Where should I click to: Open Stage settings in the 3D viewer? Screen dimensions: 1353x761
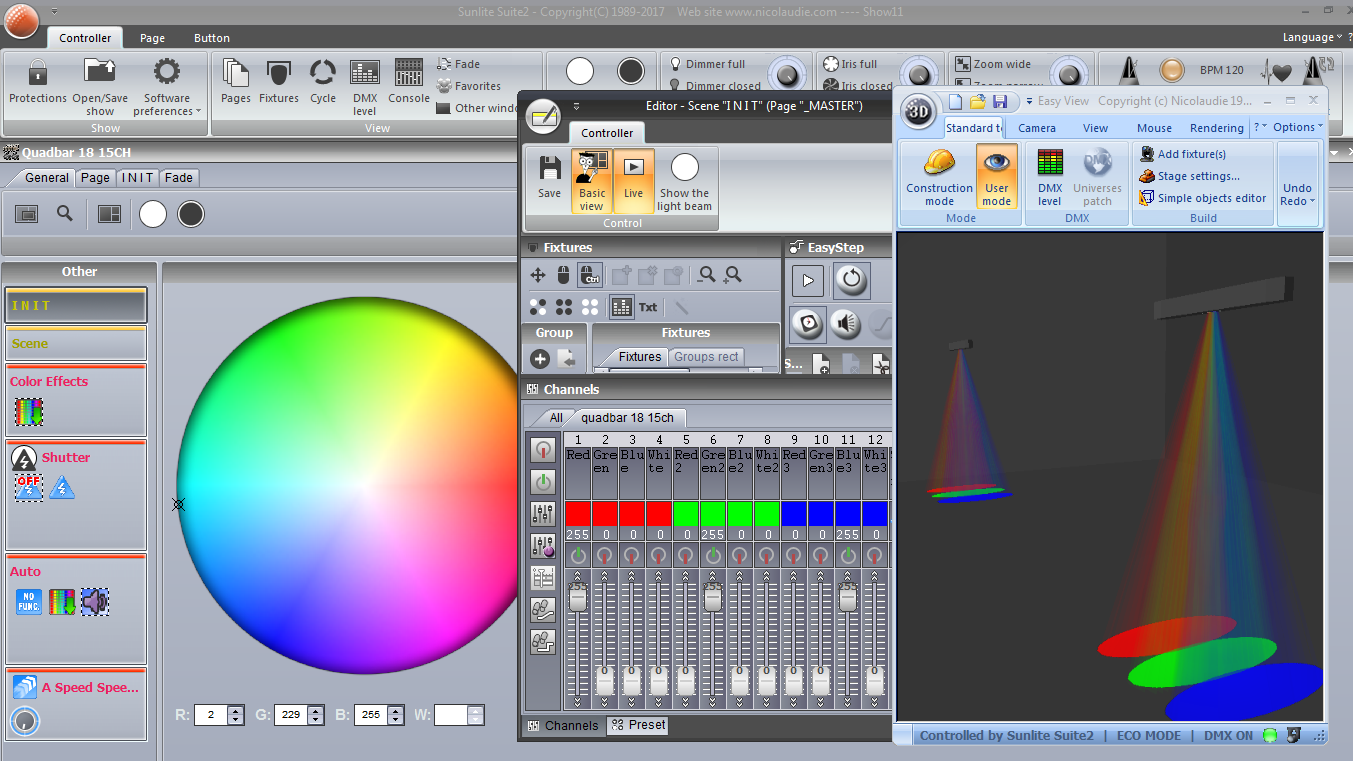[x=1189, y=176]
